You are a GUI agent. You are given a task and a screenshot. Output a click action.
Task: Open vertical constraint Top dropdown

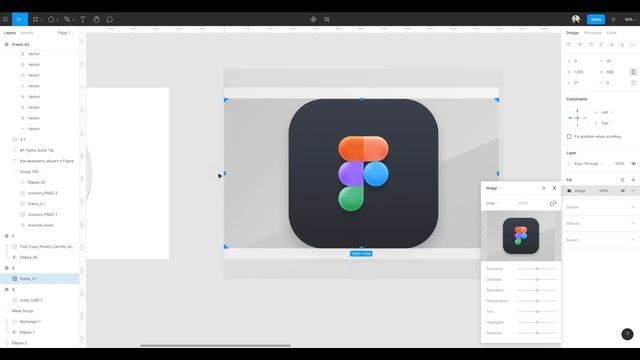[x=607, y=123]
